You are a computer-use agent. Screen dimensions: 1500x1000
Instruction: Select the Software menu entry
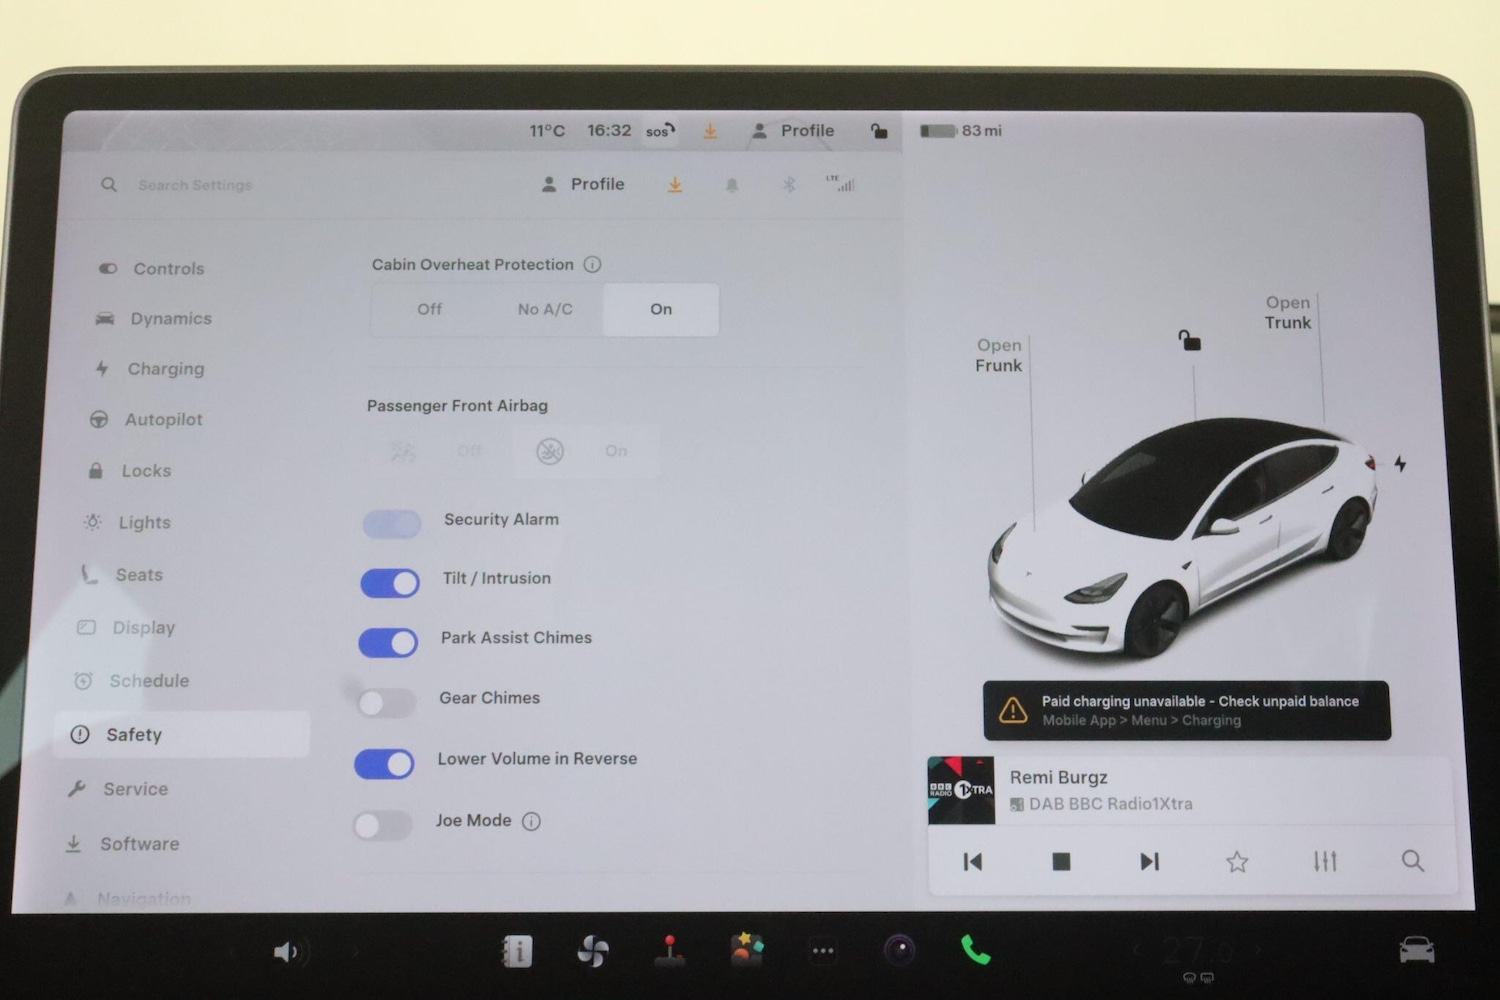[139, 844]
